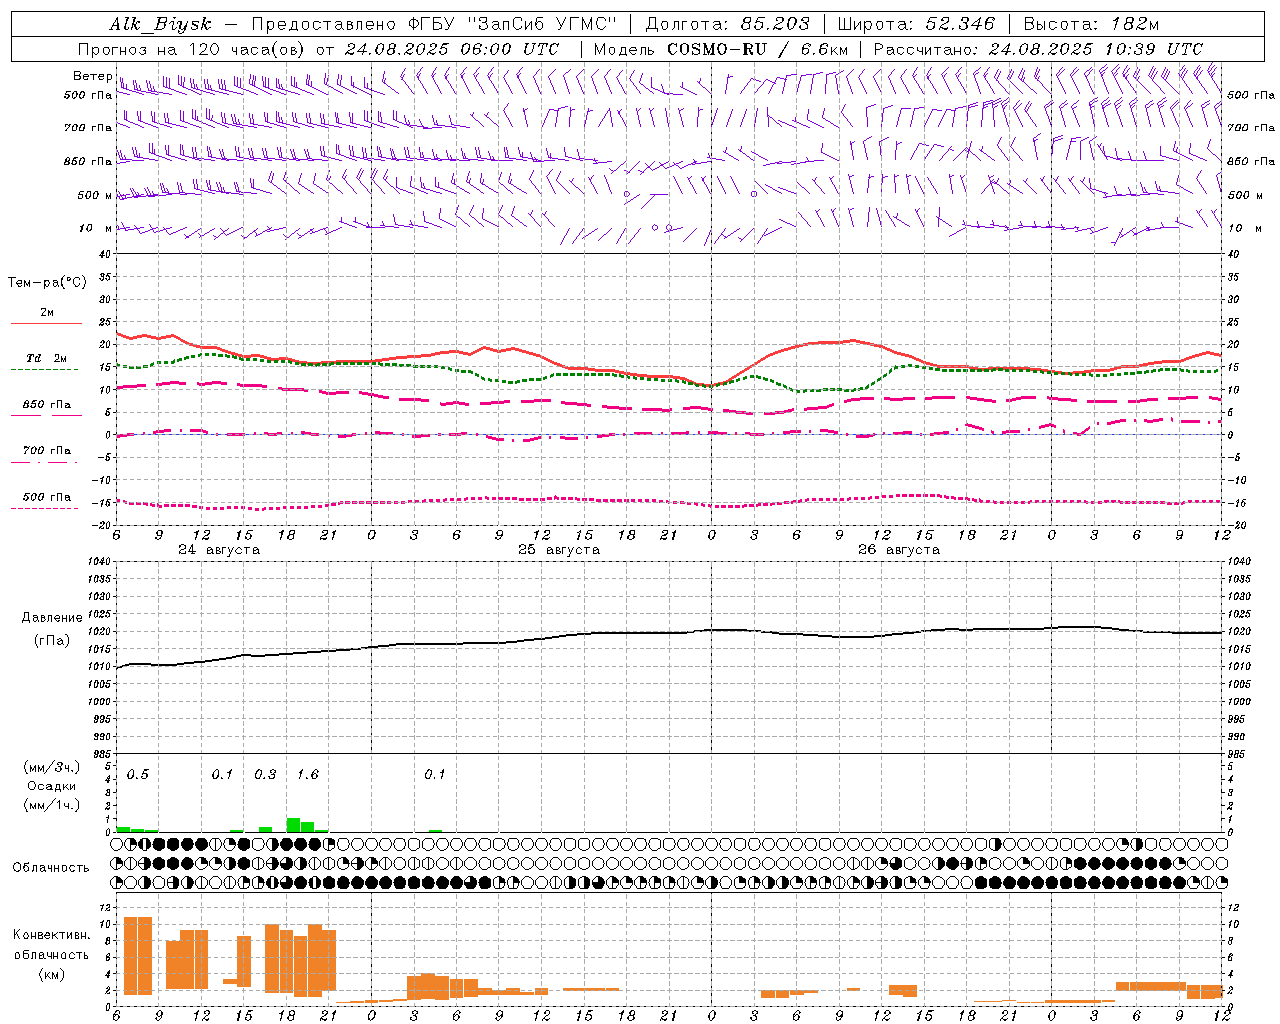Viewport: 1280px width, 1024px height.
Task: Click '700 гПа' in the temperature legend
Action: (x=47, y=451)
